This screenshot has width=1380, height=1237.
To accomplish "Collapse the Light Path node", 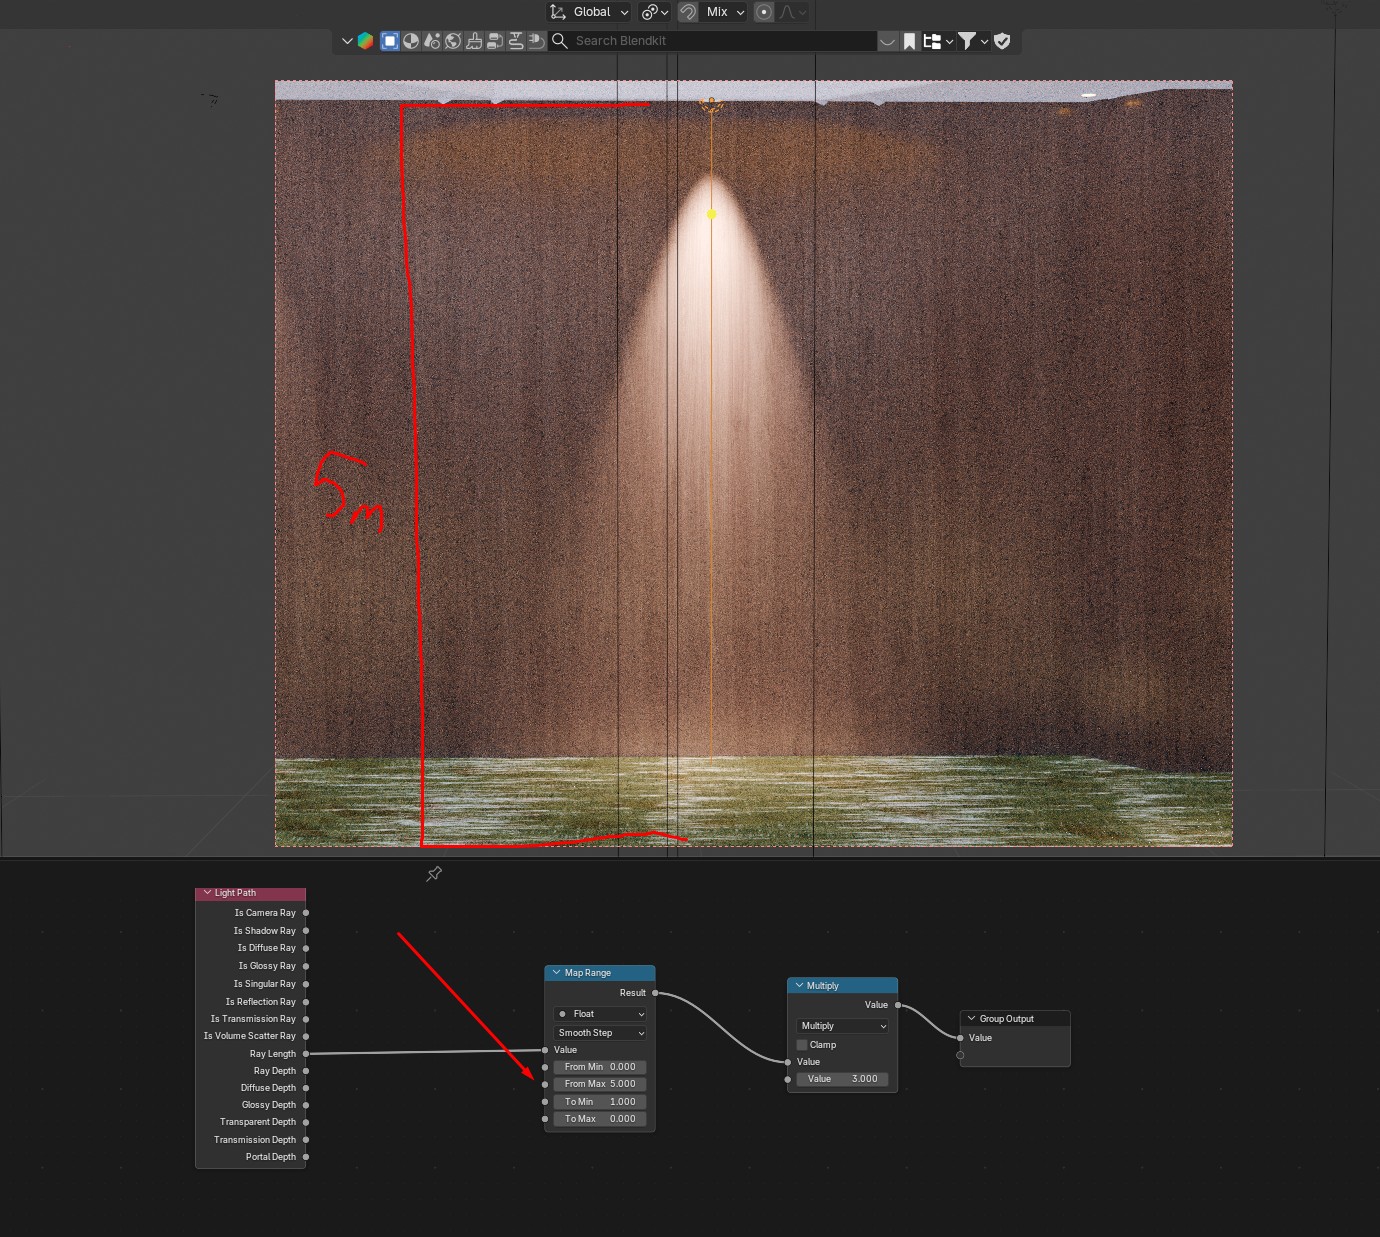I will click(208, 893).
